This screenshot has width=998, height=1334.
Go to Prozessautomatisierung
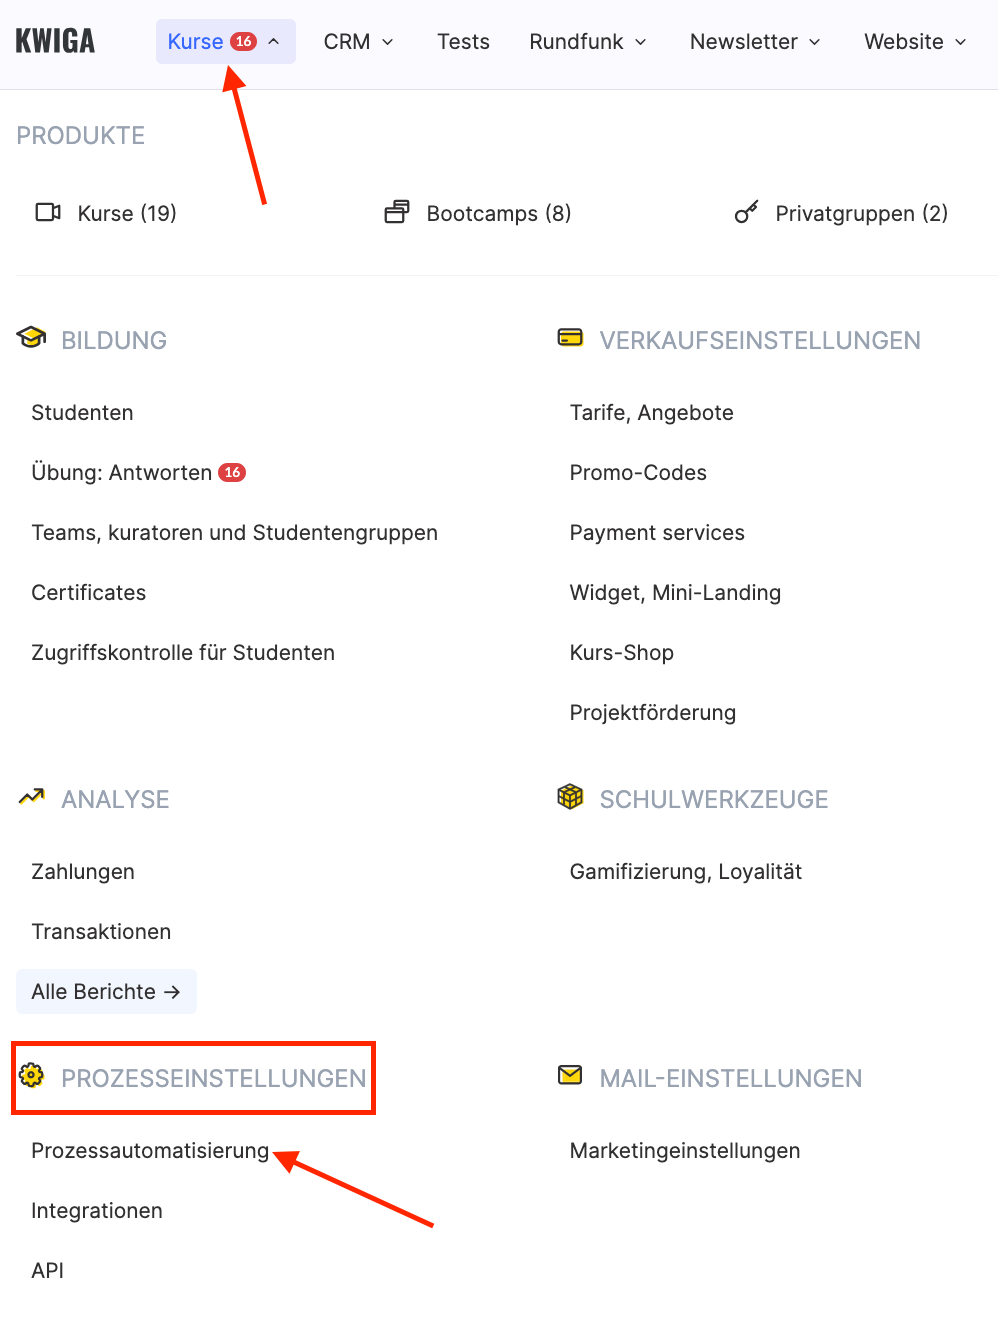click(150, 1150)
